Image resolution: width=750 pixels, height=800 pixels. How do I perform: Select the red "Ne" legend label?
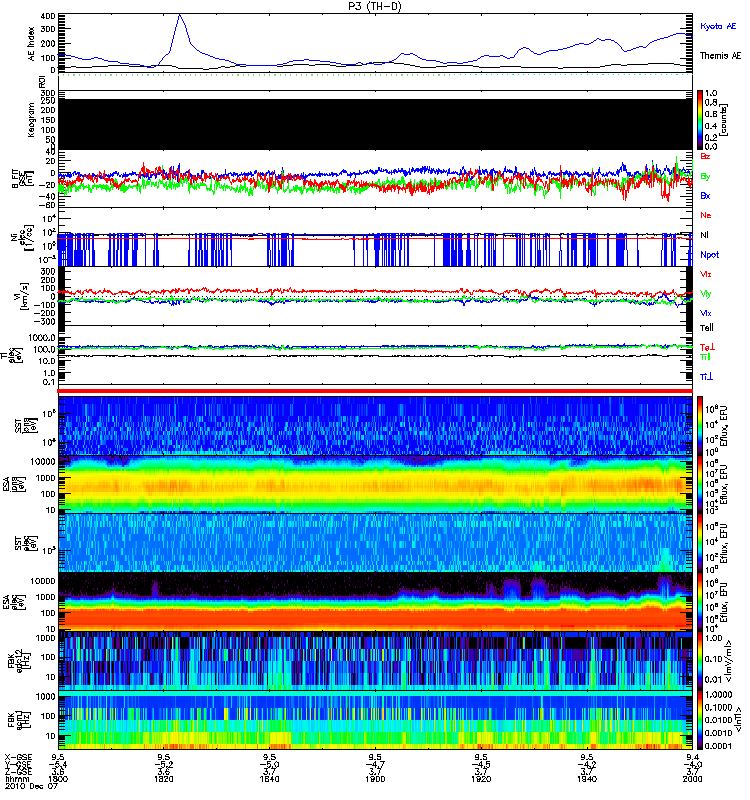coord(706,215)
